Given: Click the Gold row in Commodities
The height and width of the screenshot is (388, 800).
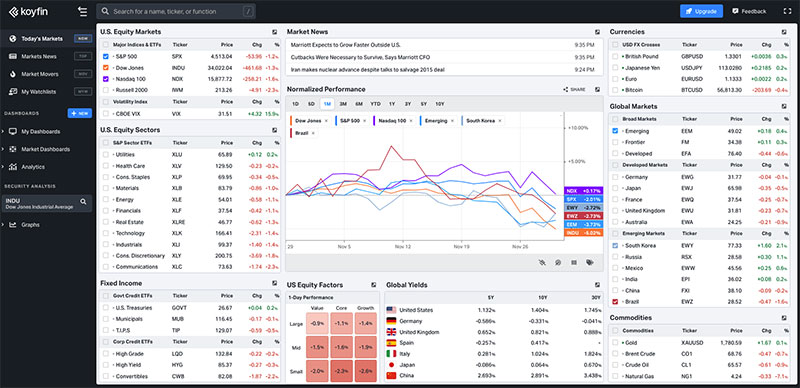Looking at the screenshot, I should [x=699, y=343].
